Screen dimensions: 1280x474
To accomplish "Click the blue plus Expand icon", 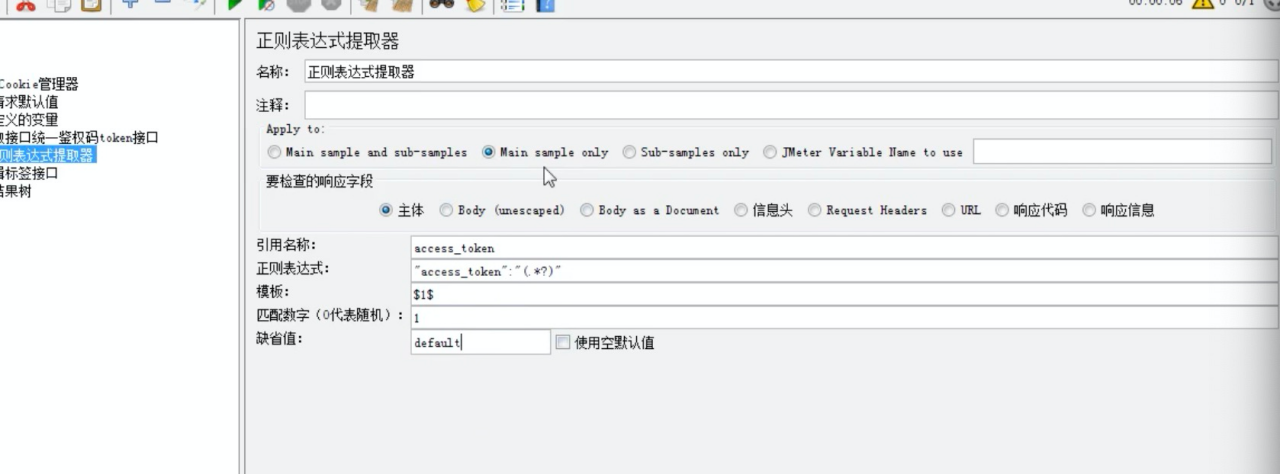I will point(129,4).
